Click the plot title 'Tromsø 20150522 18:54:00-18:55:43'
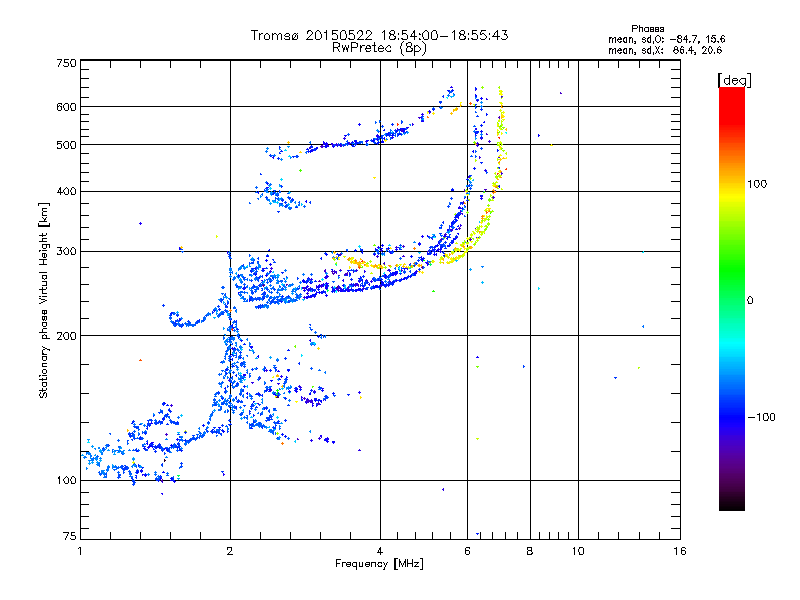800x600 pixels. click(379, 35)
